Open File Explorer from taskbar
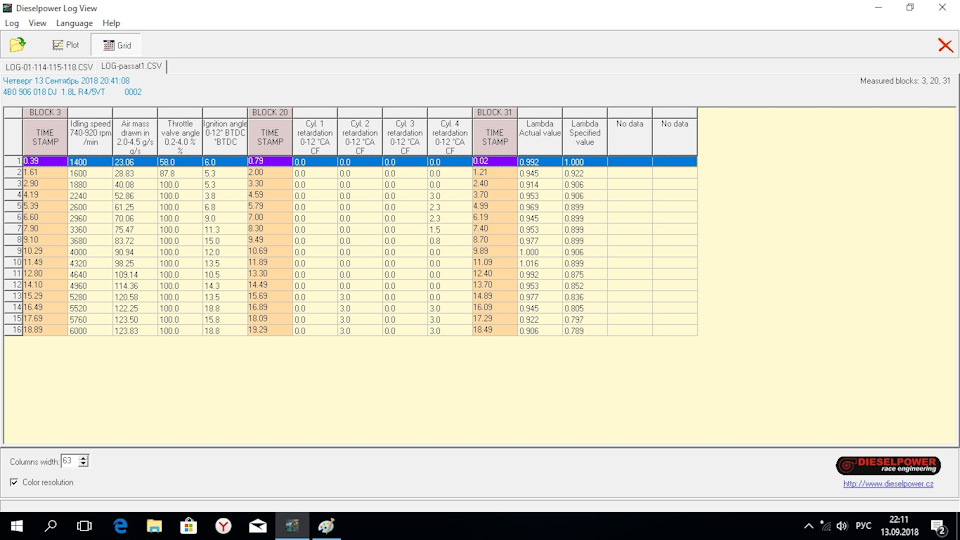Screen dimensions: 960x540 click(154, 526)
